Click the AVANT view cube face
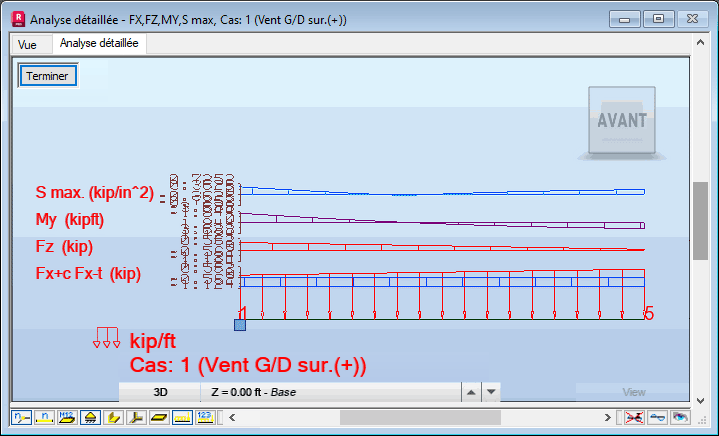Viewport: 719px width, 436px height. pos(622,120)
